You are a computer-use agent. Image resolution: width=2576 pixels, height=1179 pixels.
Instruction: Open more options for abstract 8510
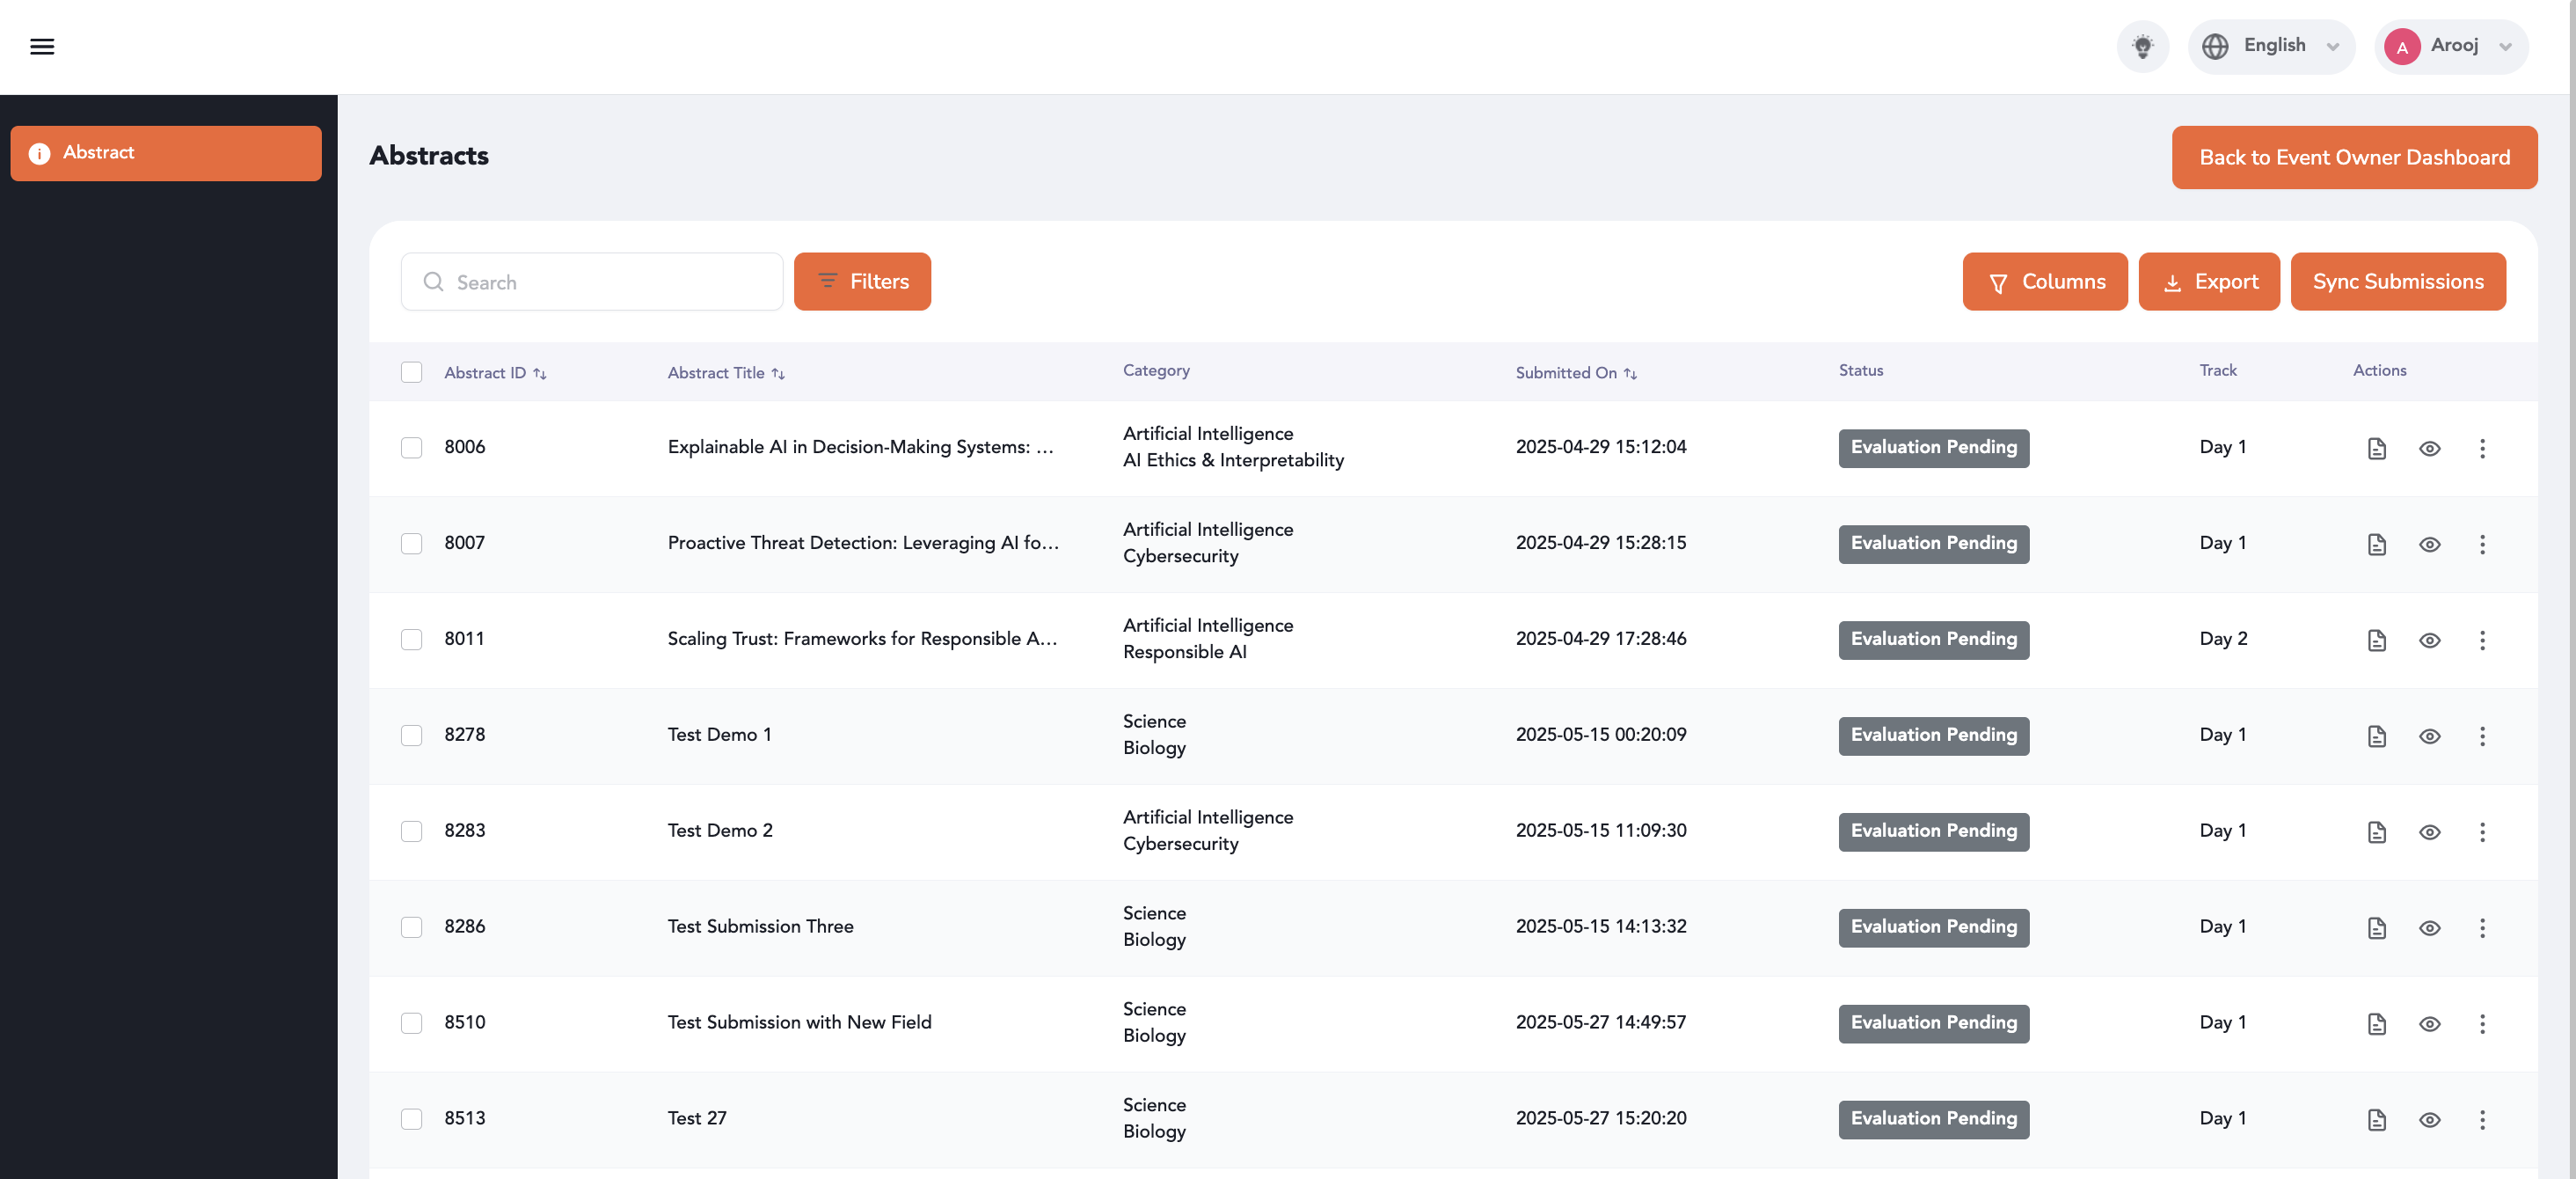point(2482,1025)
